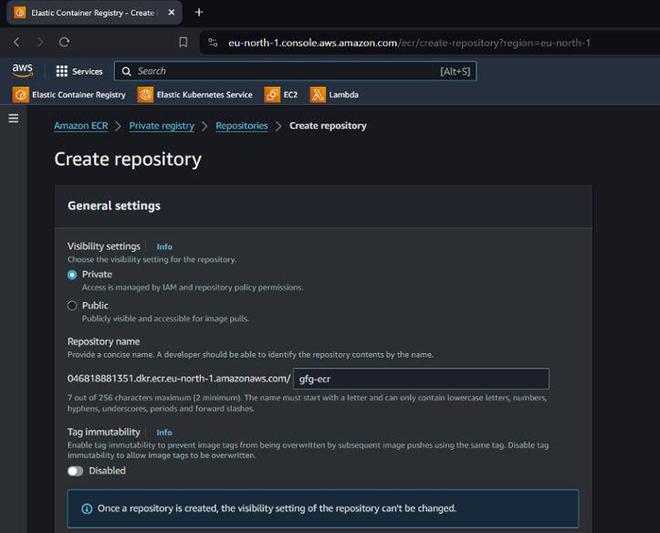Screen dimensions: 660x533
Task: Click the info icon in the visibility notice
Action: (x=87, y=509)
